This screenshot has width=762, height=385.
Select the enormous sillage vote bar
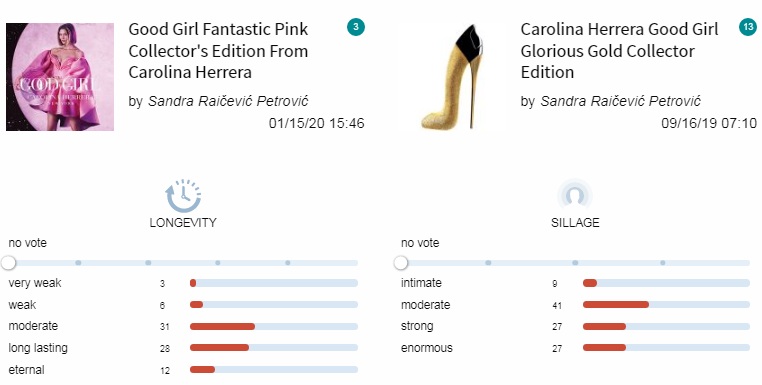pos(666,348)
